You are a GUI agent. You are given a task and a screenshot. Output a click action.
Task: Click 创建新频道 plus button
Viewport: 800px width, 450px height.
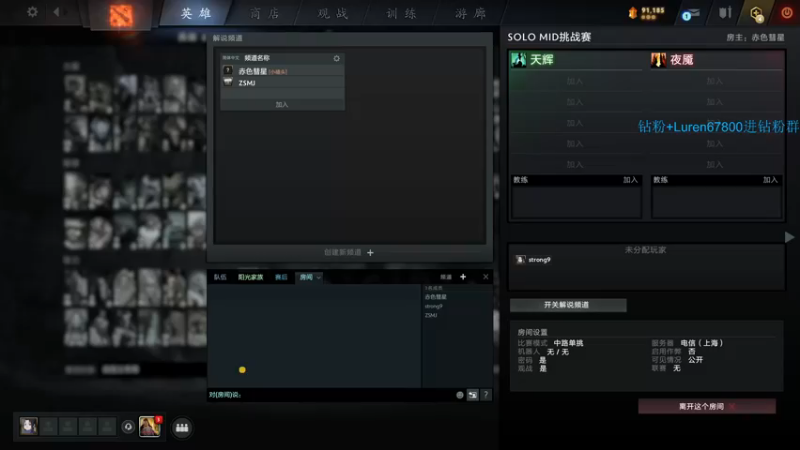(370, 253)
